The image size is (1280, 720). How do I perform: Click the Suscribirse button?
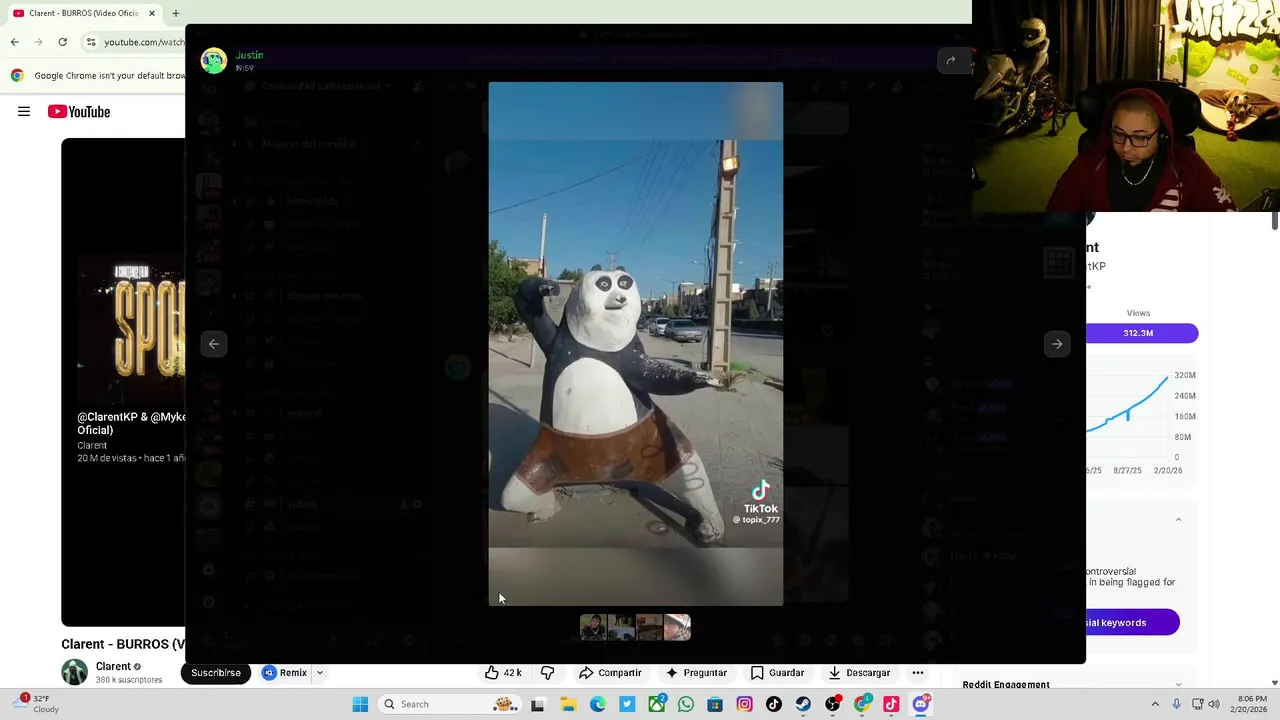tap(216, 673)
